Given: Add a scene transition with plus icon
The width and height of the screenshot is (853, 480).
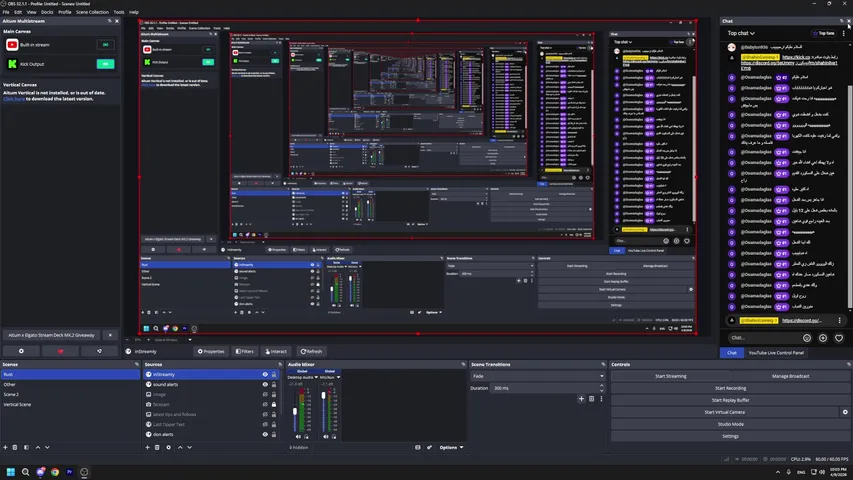Looking at the screenshot, I should [x=581, y=399].
